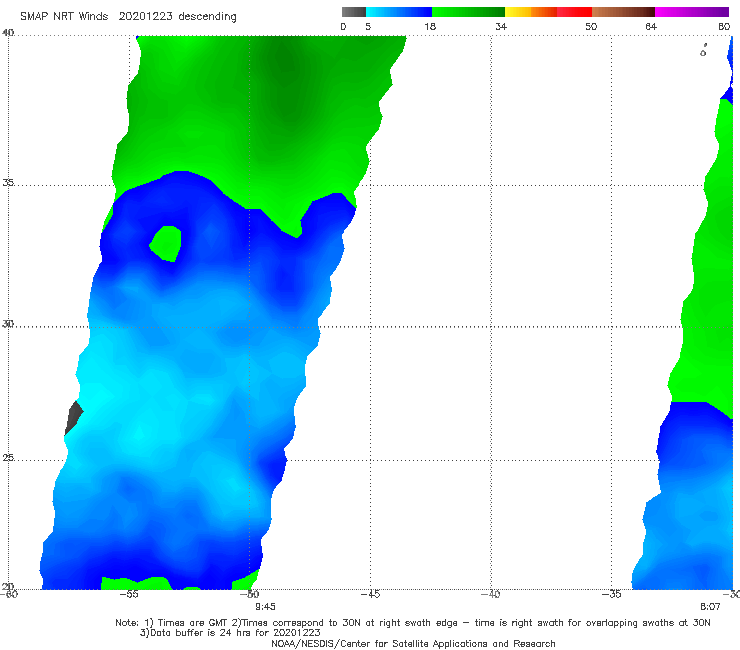Click the latitude label '35' on the left axis
Screen dimensions: 740x650
[8, 183]
